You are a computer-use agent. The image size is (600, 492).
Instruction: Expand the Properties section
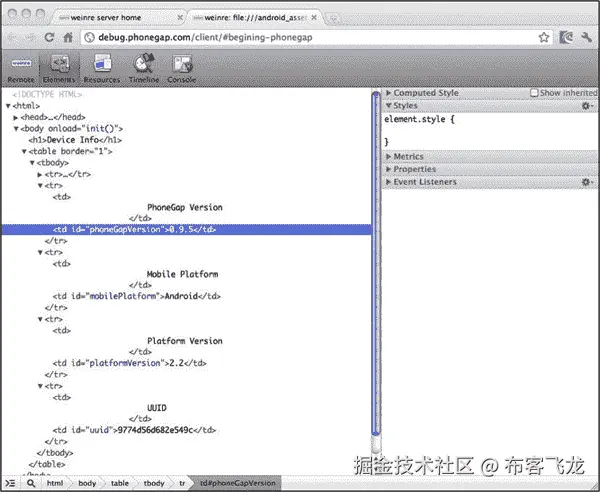(x=388, y=169)
